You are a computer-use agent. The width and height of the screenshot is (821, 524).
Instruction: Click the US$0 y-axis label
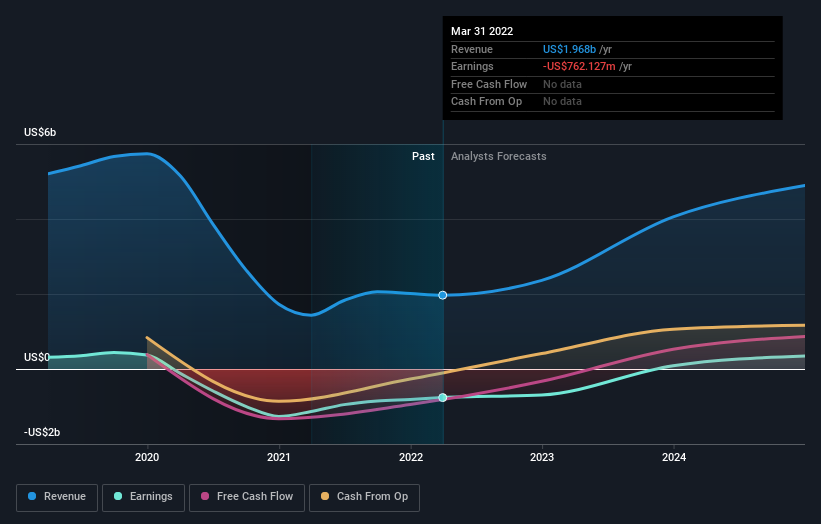(37, 358)
